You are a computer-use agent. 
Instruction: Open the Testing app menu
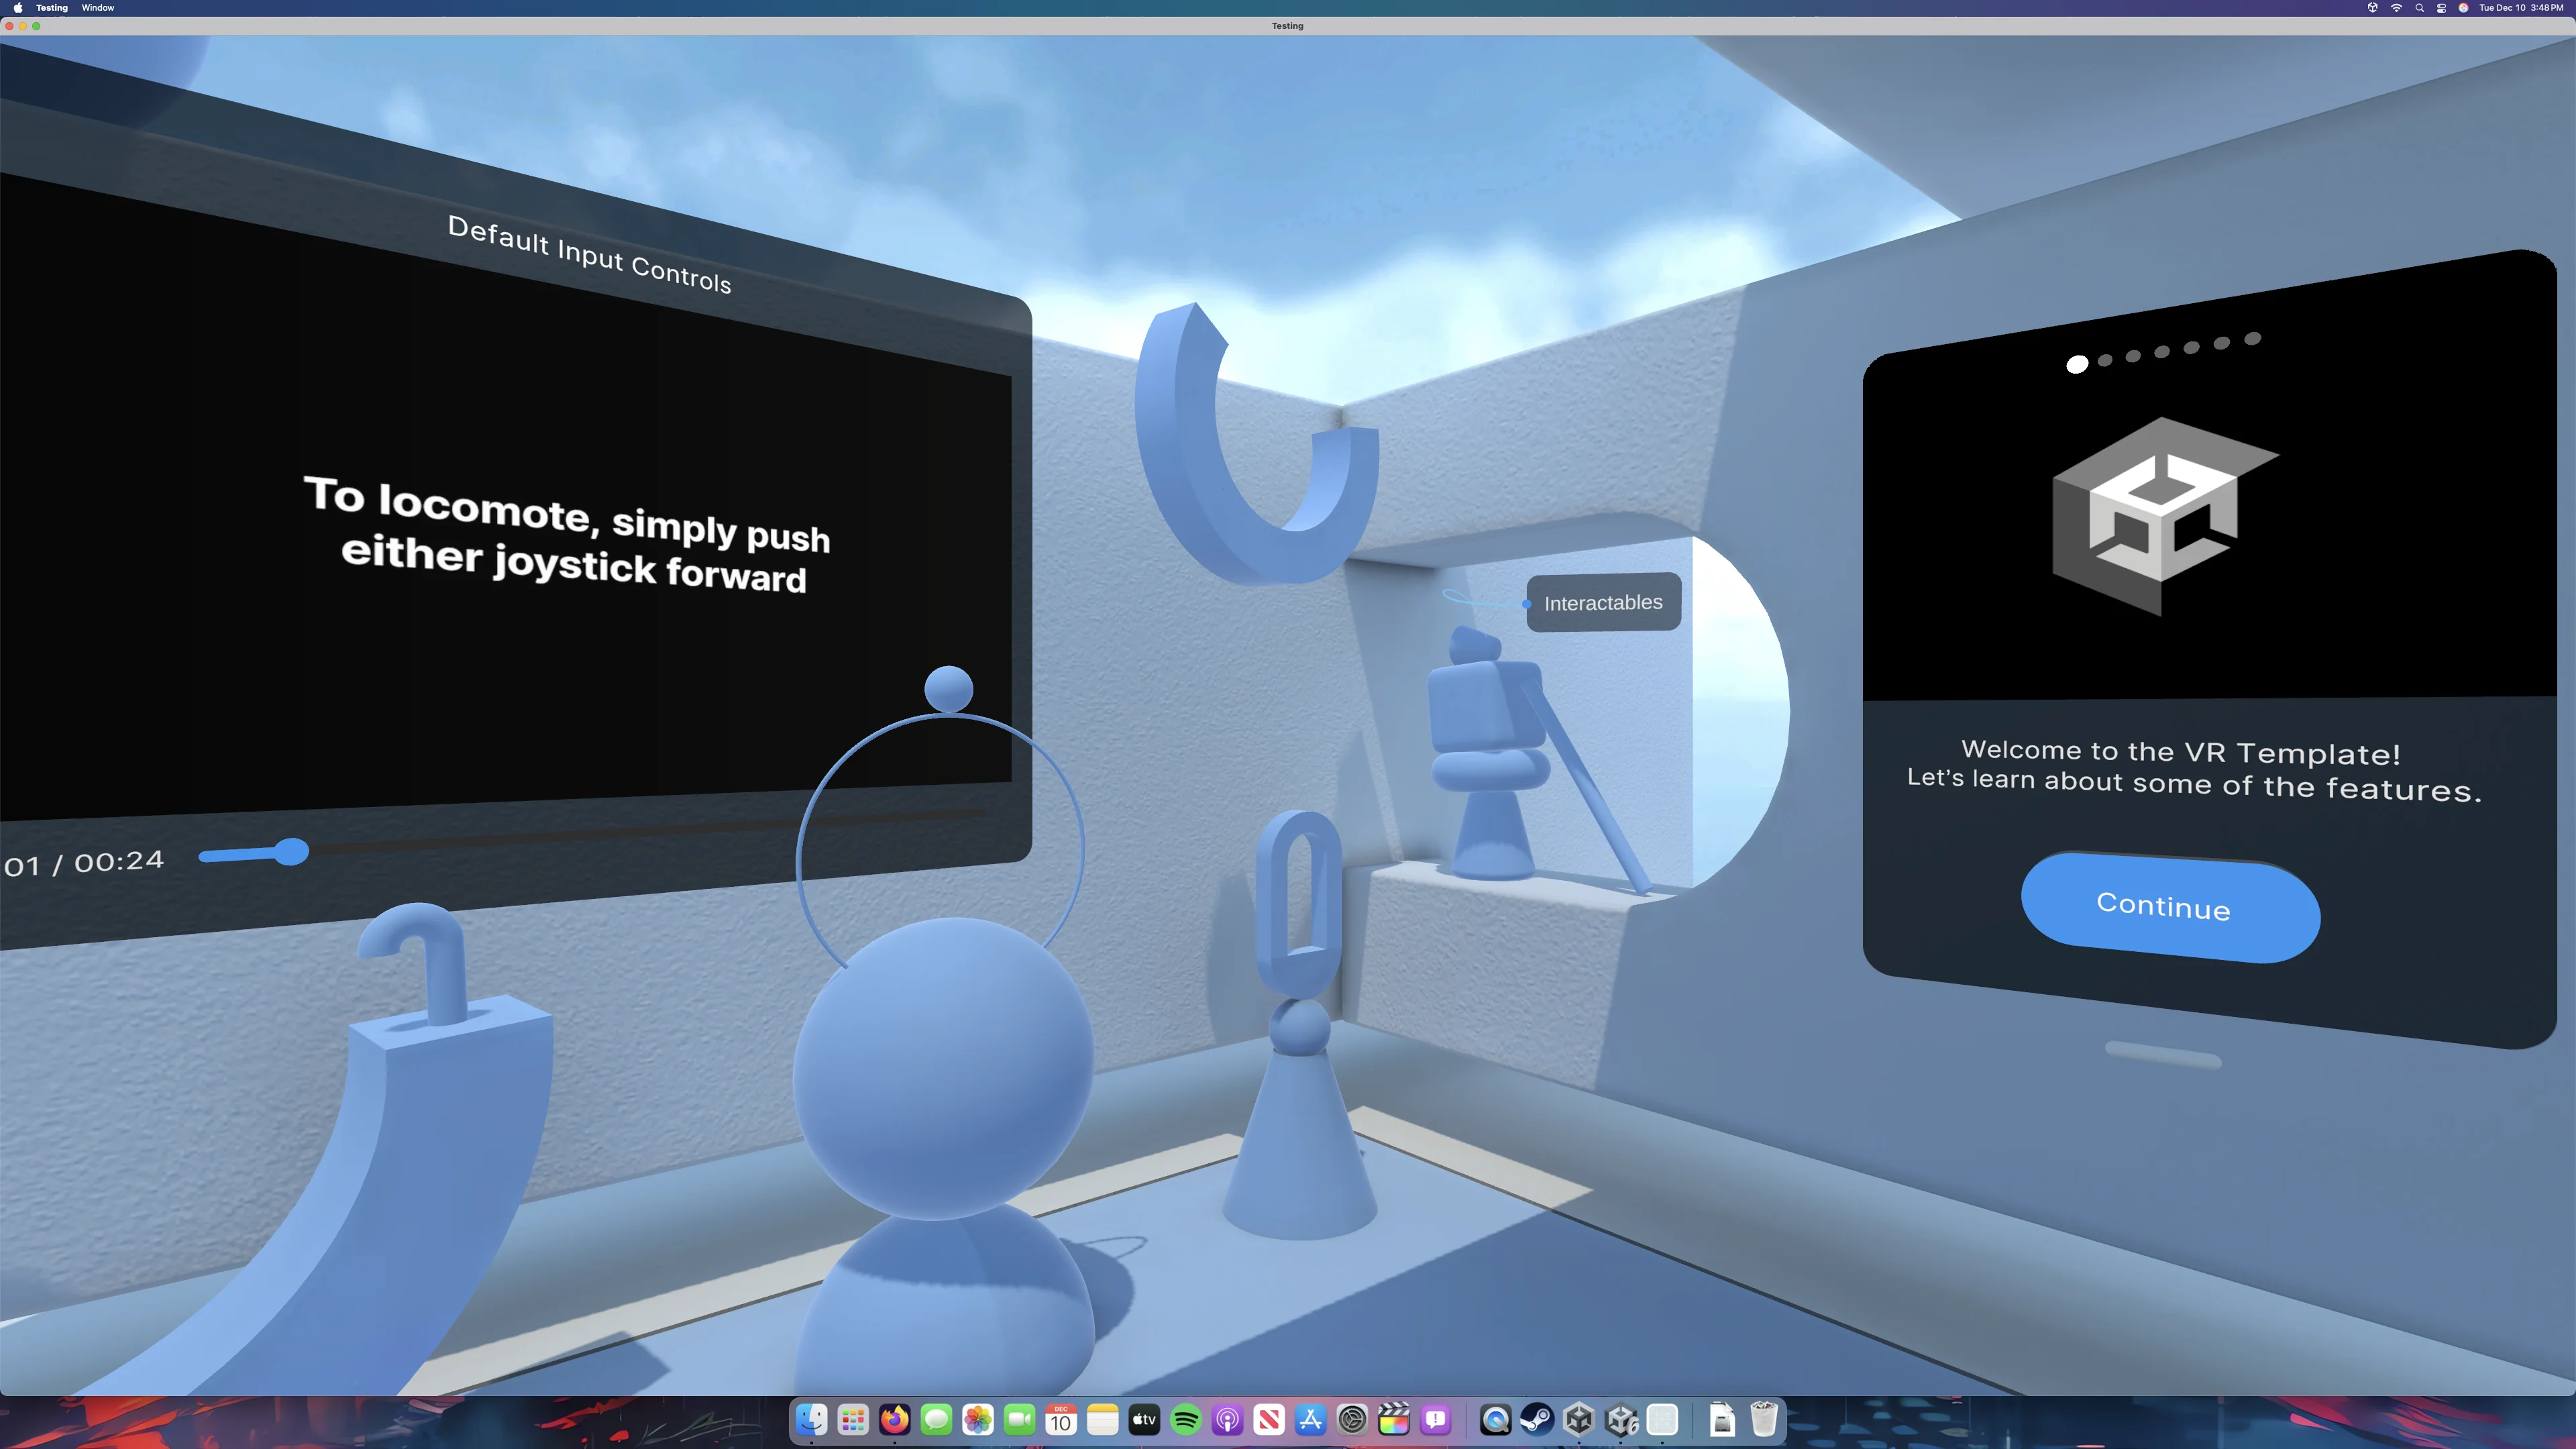pyautogui.click(x=52, y=8)
